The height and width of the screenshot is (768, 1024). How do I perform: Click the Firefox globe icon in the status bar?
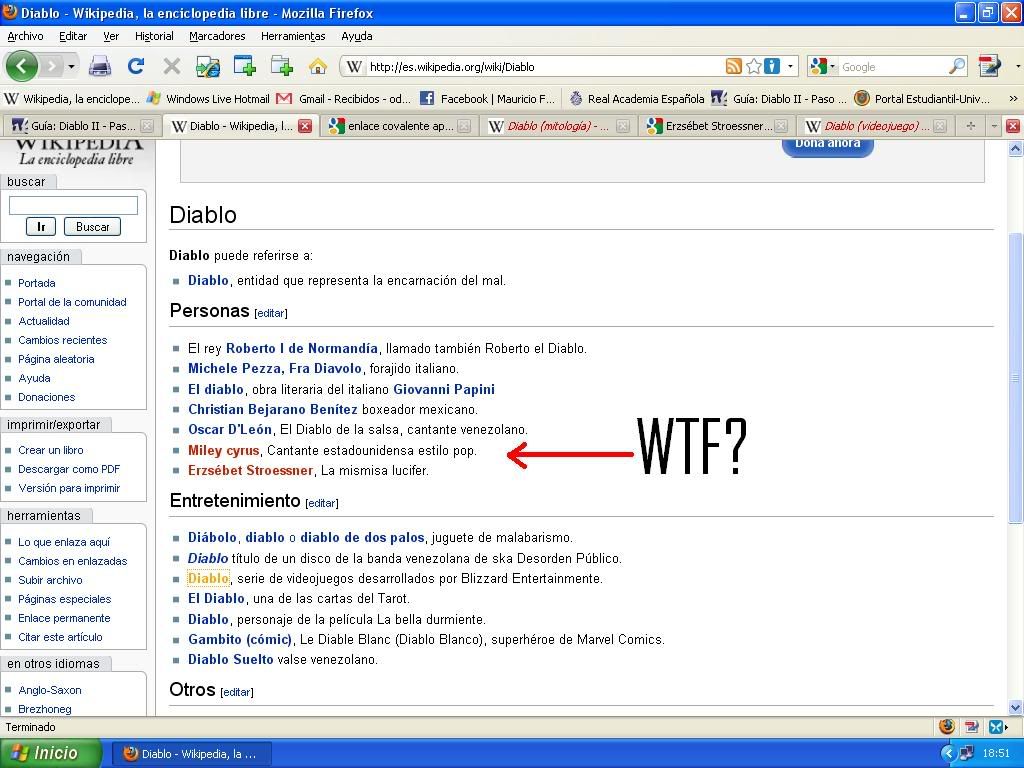point(946,726)
